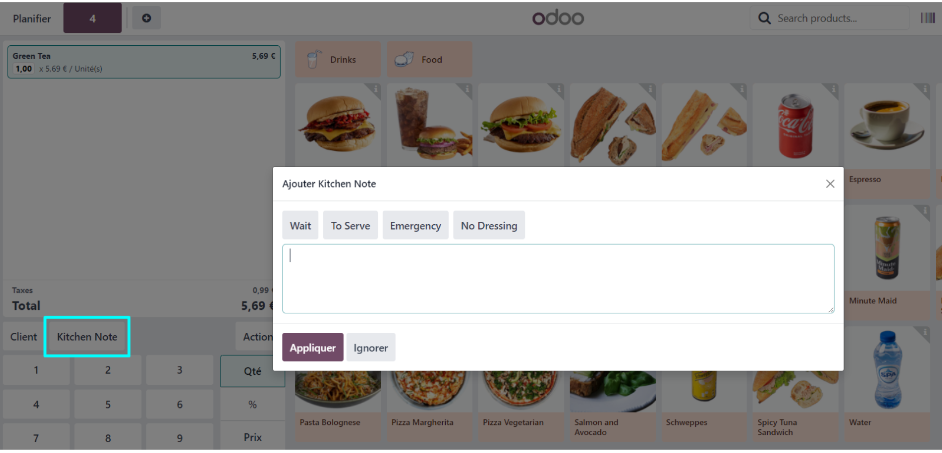942x453 pixels.
Task: Choose the Wait preset note
Action: pos(300,225)
